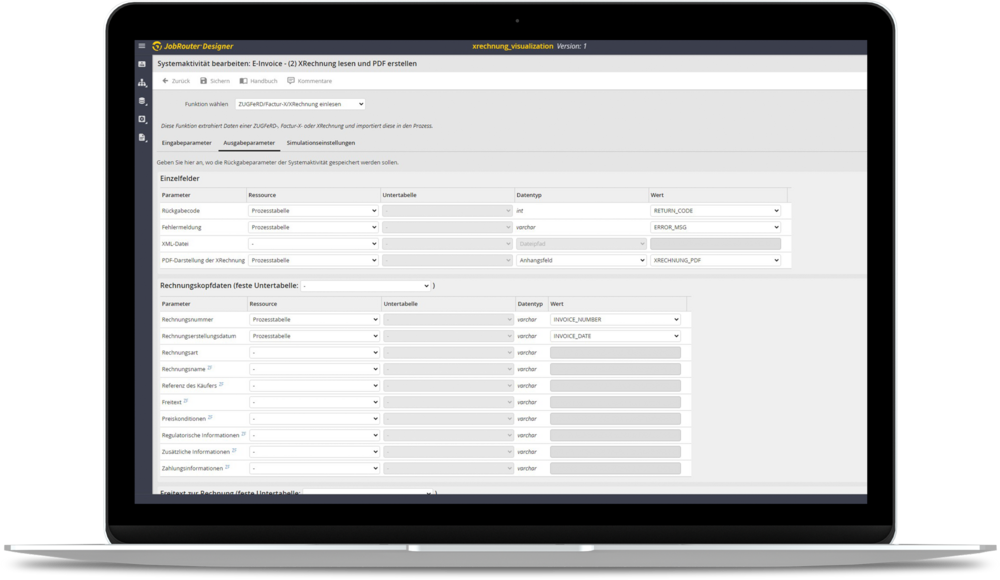Select the Ausgabeparameter tab
This screenshot has width=1000, height=580.
249,143
